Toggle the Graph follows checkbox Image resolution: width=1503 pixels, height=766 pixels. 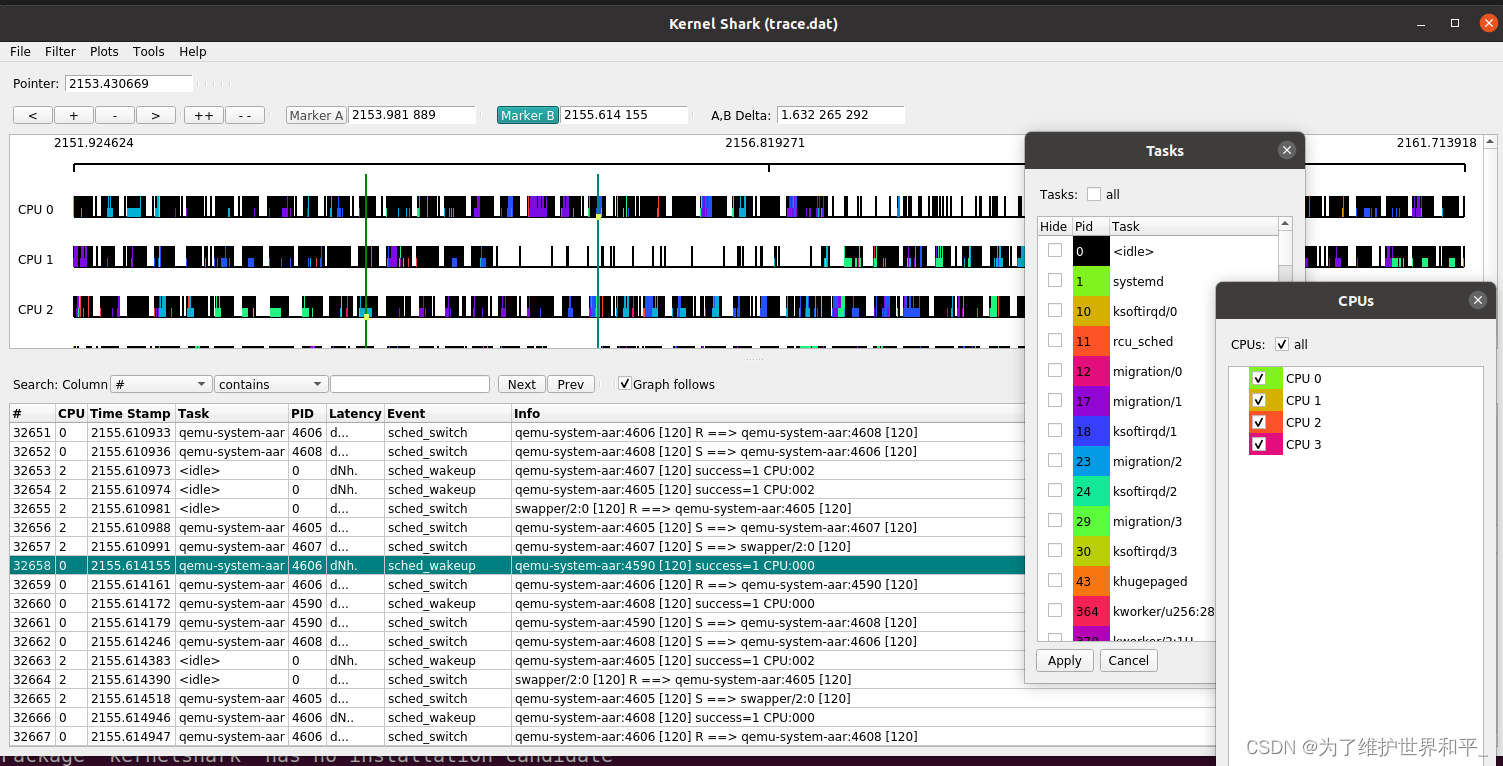point(625,384)
